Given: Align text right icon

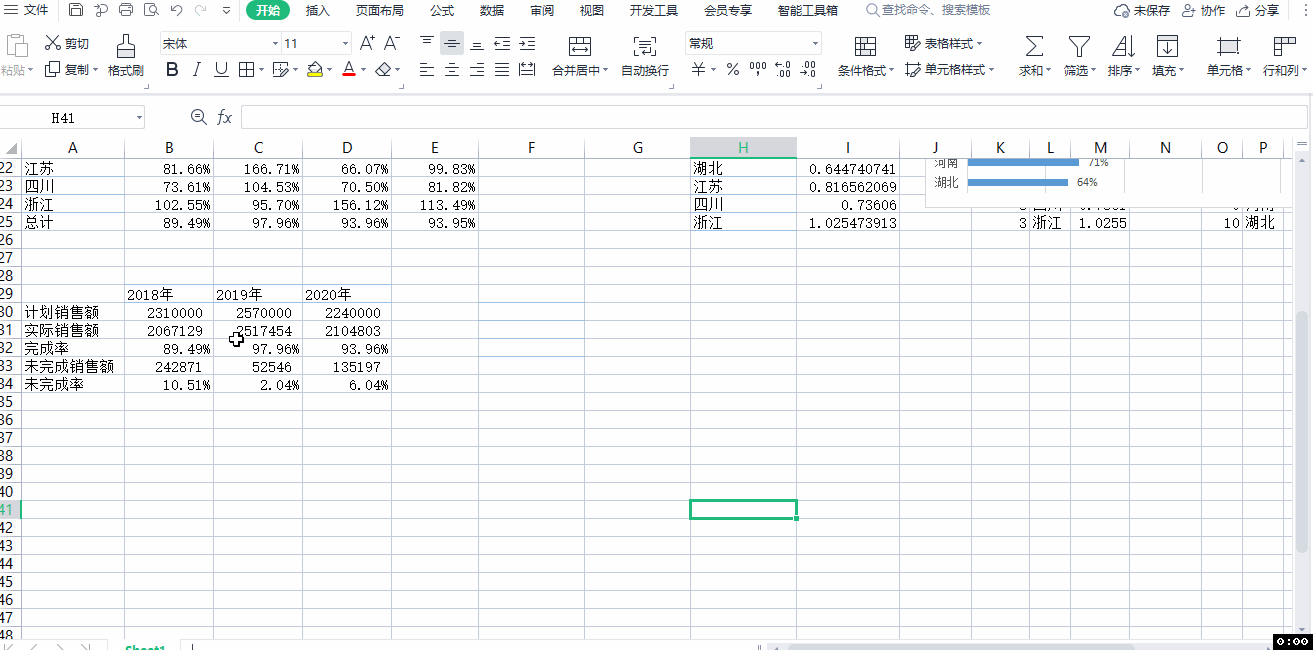Looking at the screenshot, I should tap(477, 69).
